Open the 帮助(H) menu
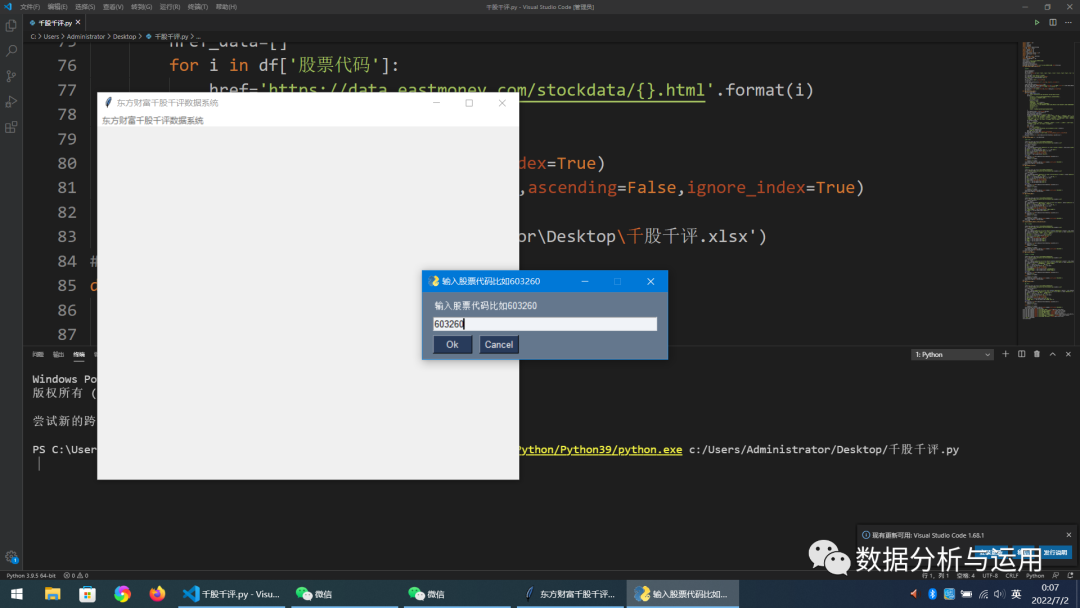This screenshot has width=1080, height=608. click(226, 7)
